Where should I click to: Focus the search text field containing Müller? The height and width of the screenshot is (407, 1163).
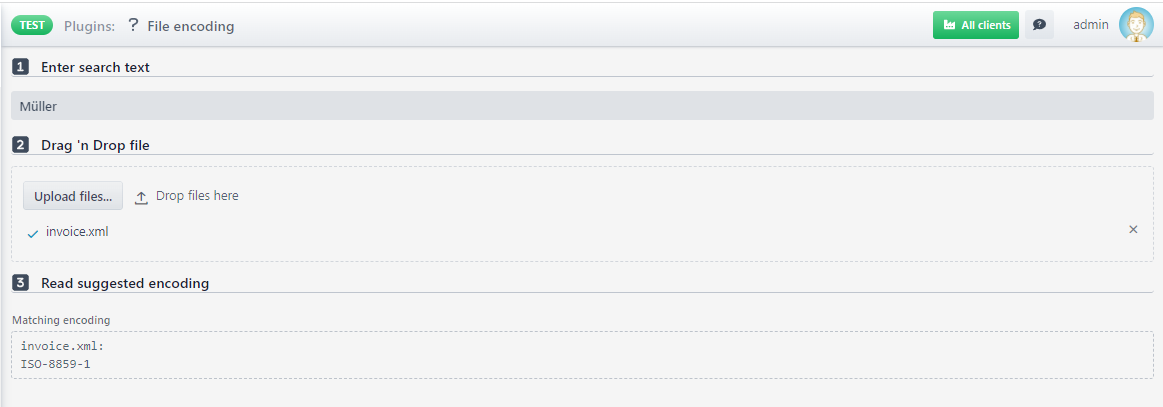coord(582,106)
